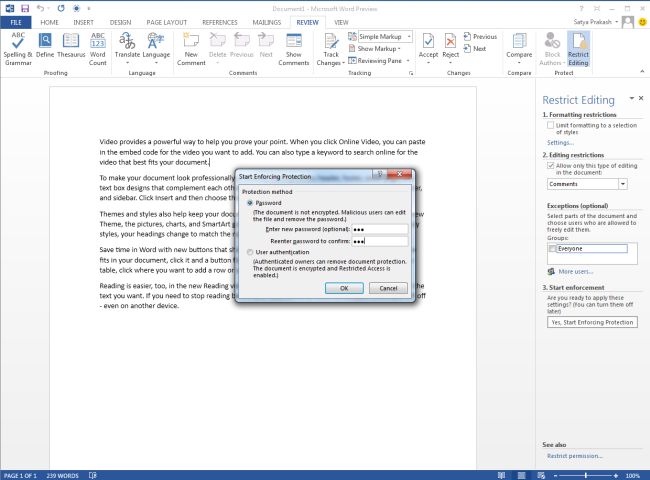The image size is (650, 480).
Task: Open the Compare documents tool
Action: click(x=519, y=49)
